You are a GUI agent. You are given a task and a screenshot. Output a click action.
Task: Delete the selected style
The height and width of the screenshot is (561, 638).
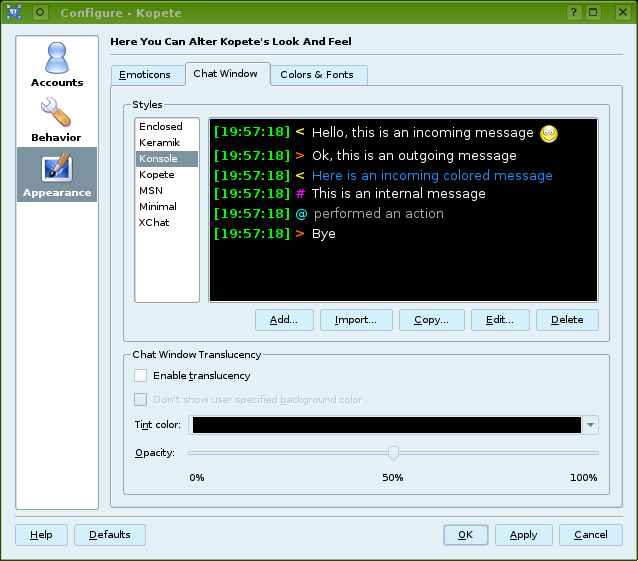coord(567,320)
